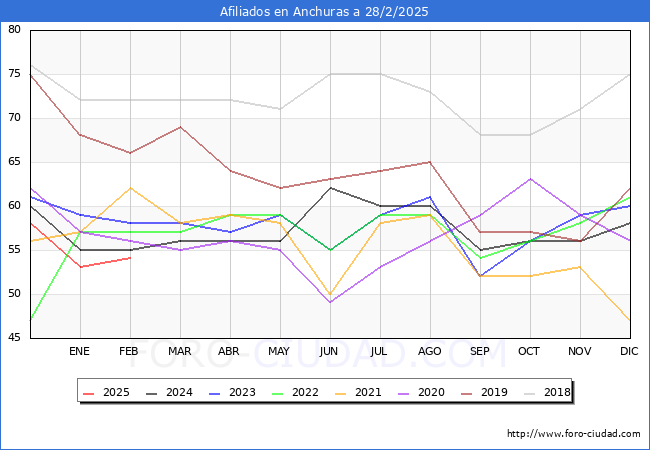Click the green 2022 legend color marker

pos(278,393)
